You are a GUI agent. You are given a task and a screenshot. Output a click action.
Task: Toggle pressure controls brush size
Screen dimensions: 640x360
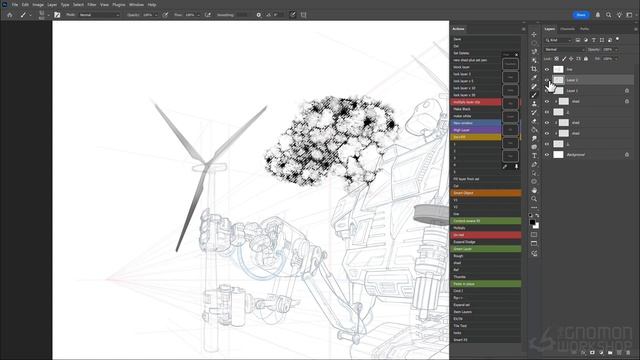click(293, 15)
